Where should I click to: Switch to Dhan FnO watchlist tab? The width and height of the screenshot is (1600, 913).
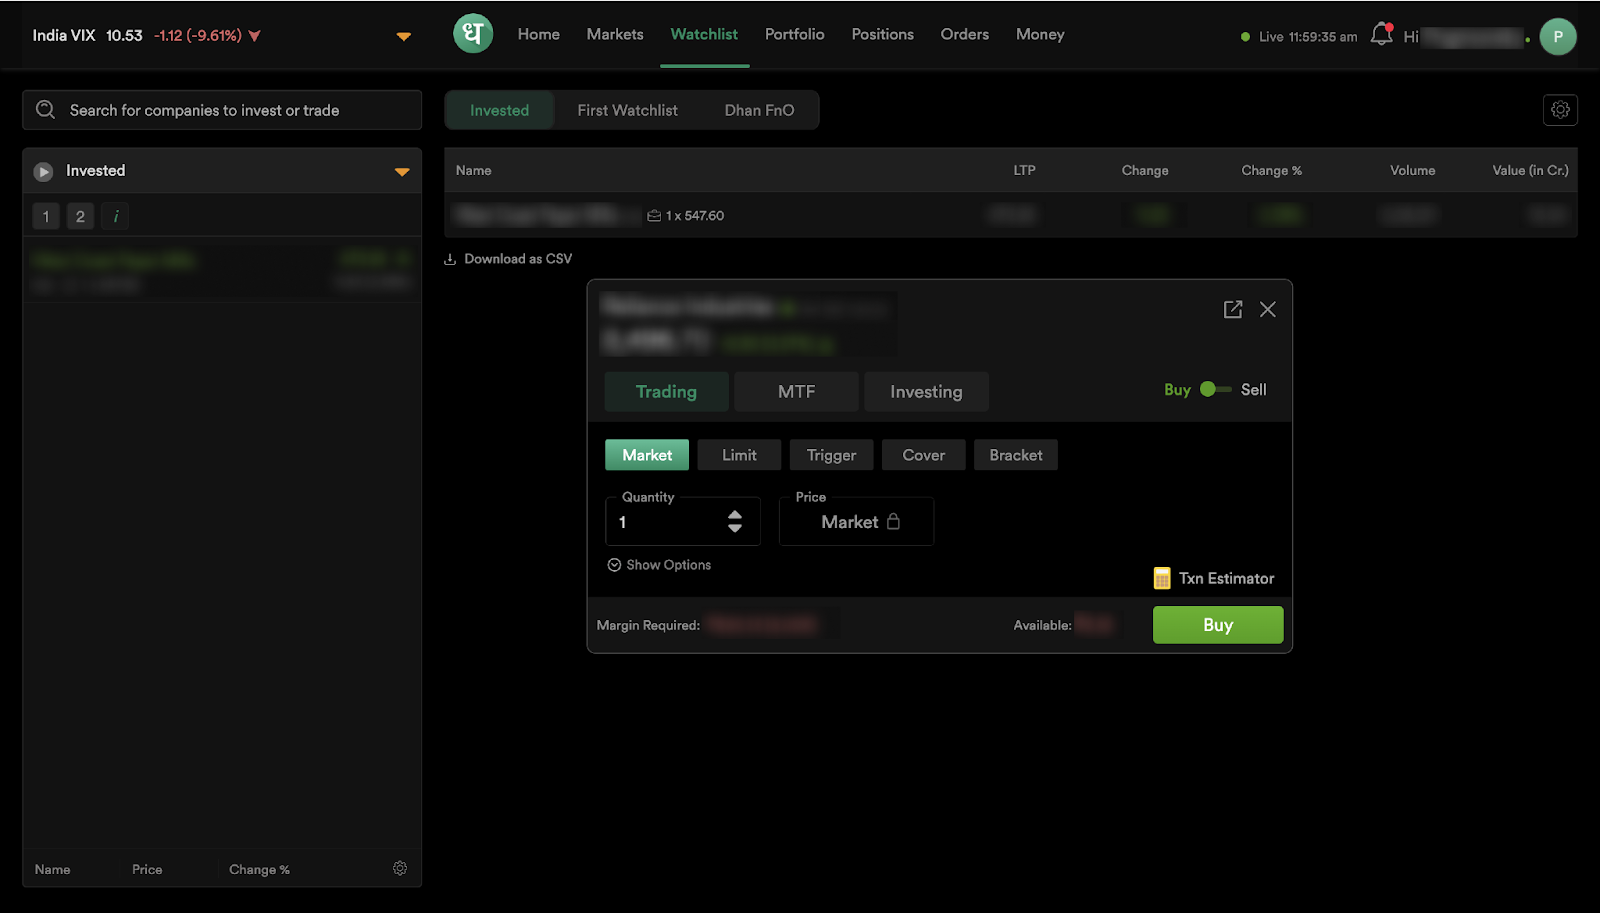pyautogui.click(x=760, y=110)
